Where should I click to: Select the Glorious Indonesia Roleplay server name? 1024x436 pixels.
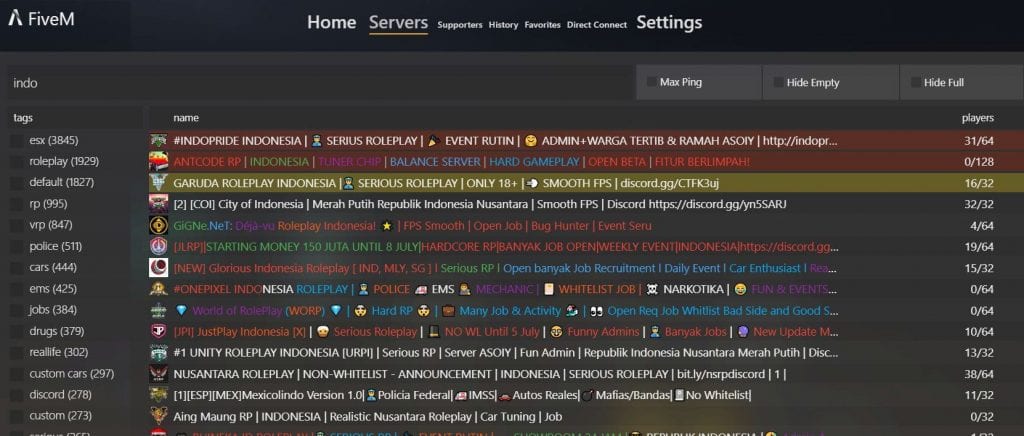(x=505, y=268)
